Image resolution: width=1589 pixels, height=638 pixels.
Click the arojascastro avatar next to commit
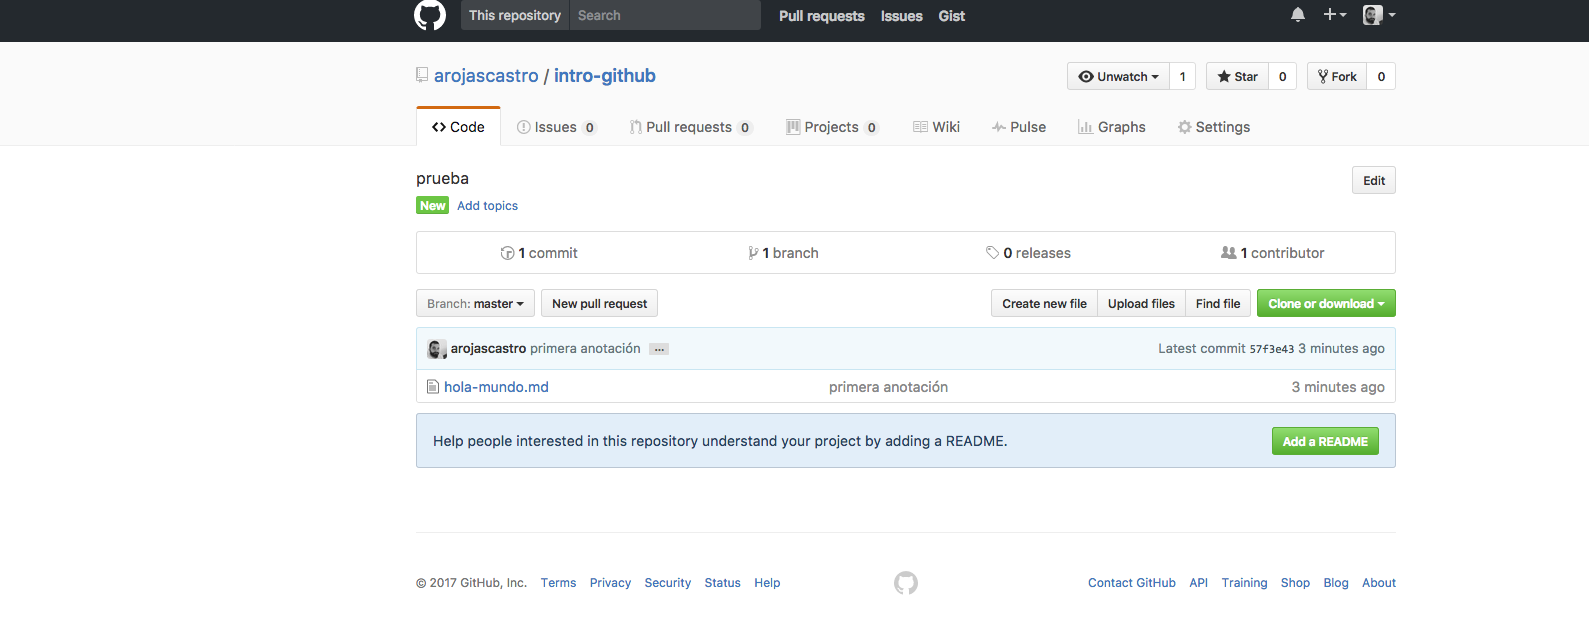coord(437,349)
